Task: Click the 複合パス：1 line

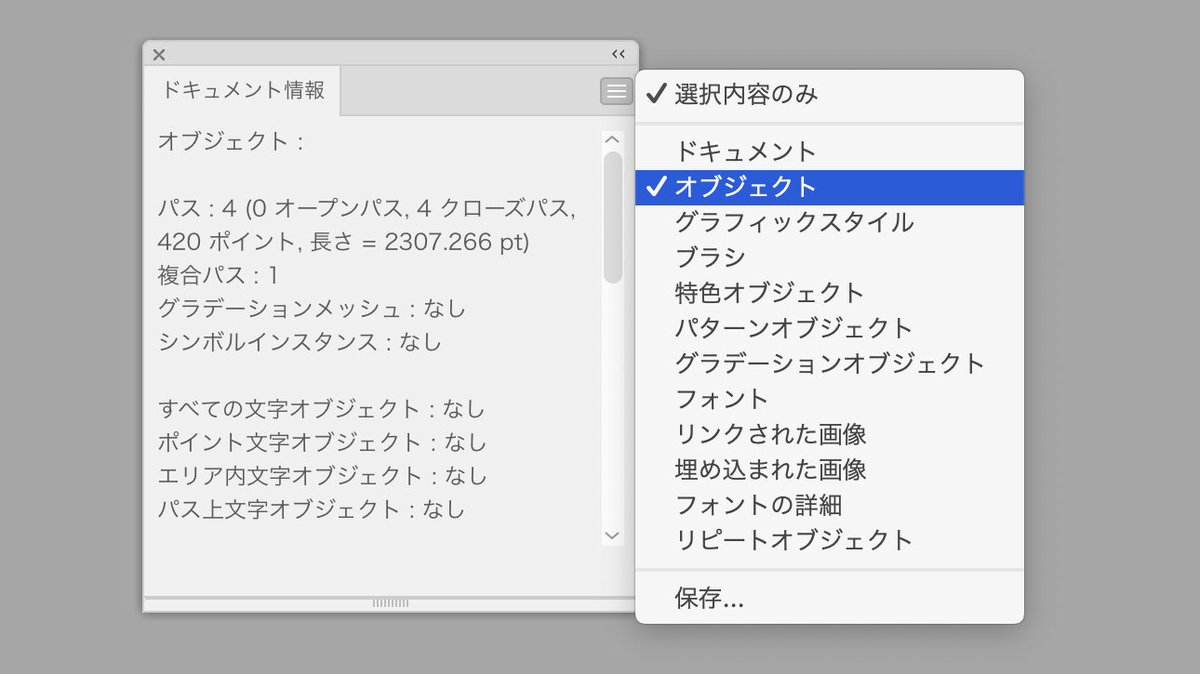Action: [218, 275]
